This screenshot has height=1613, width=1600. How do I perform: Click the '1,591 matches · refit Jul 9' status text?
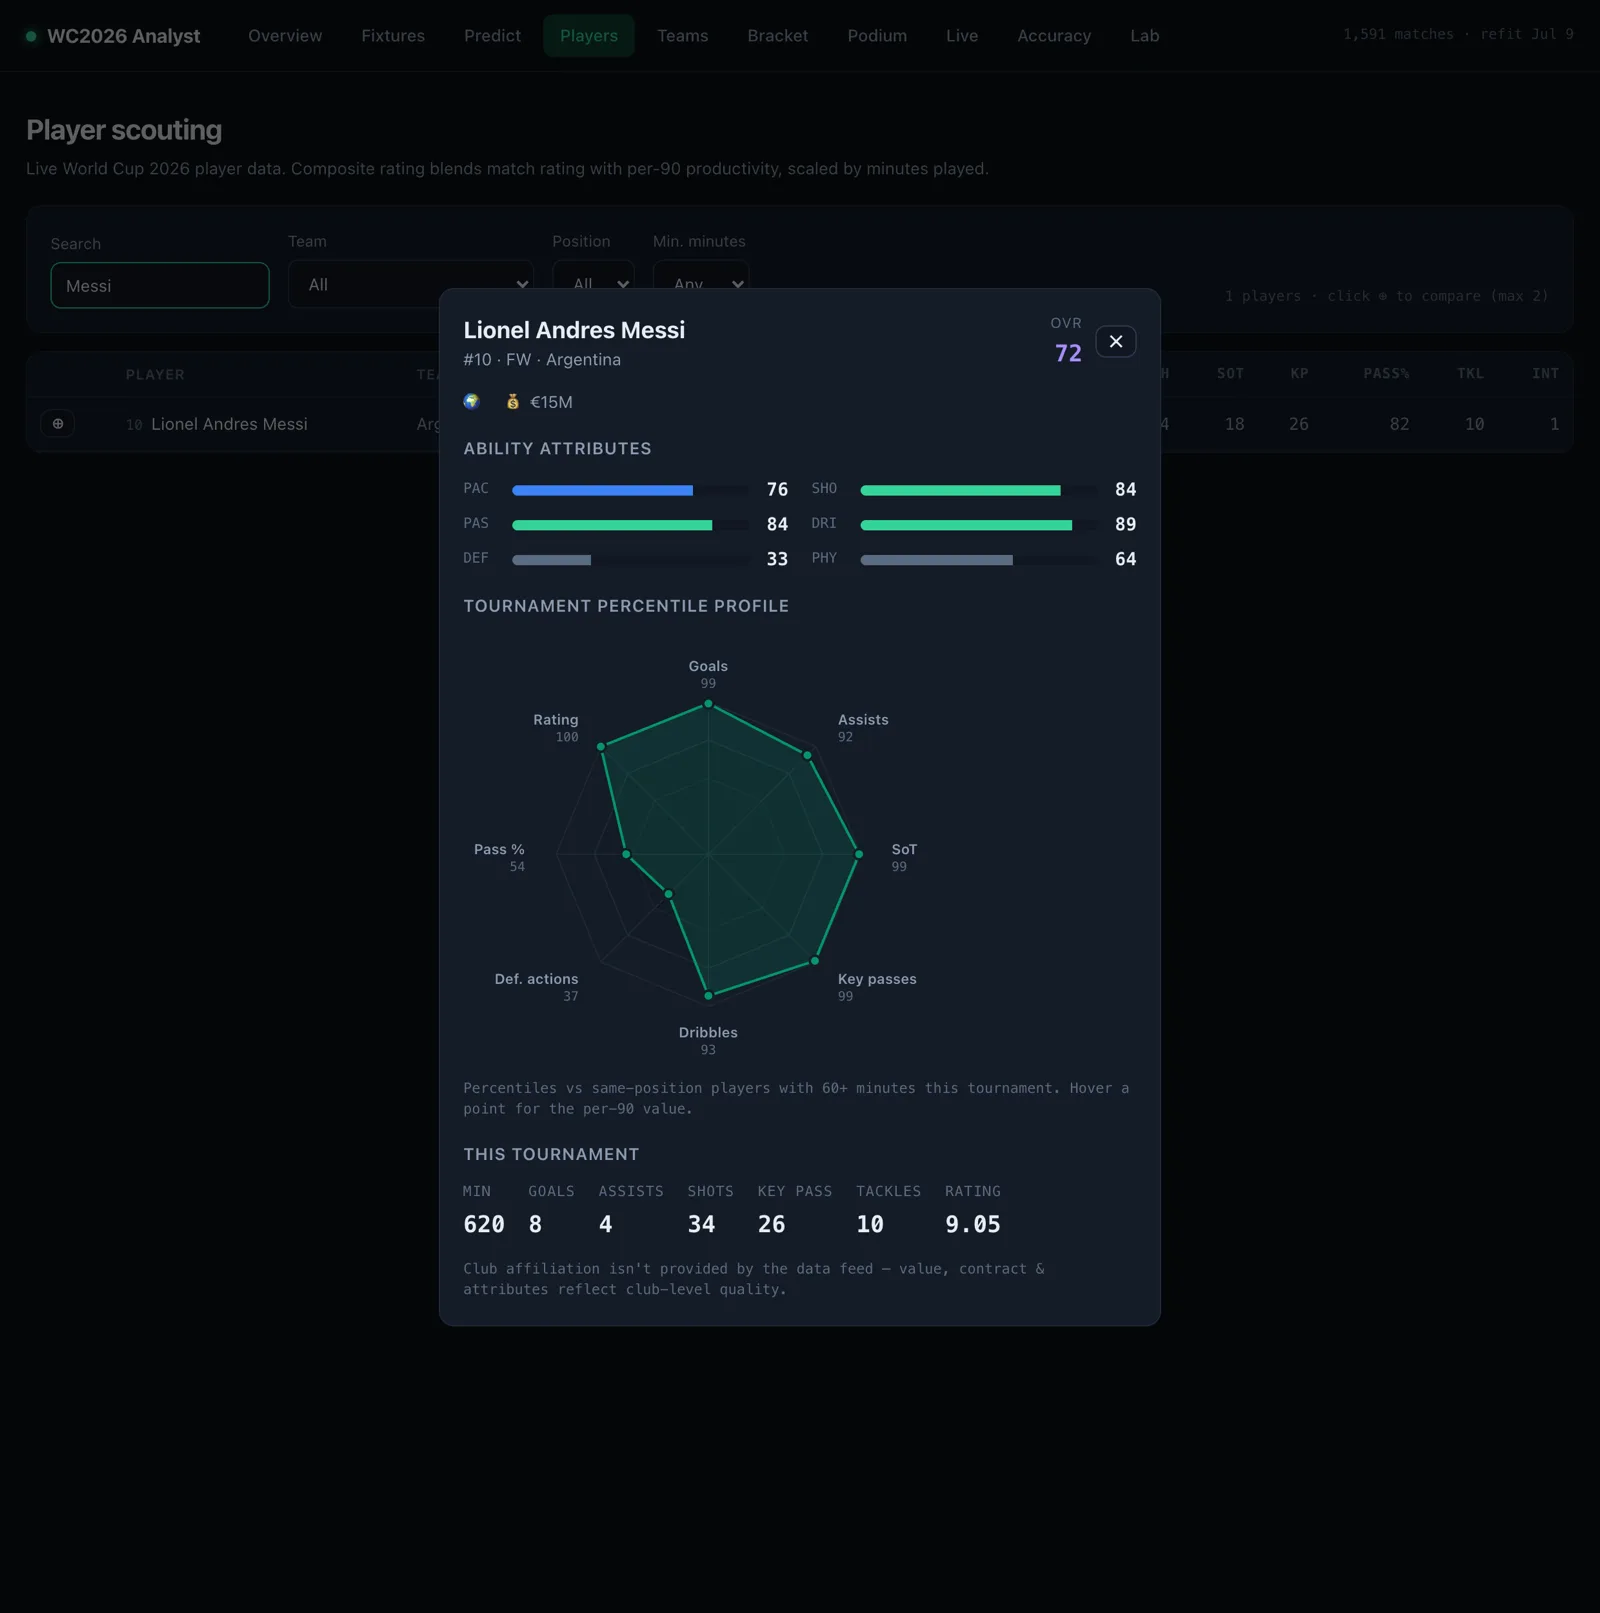click(x=1458, y=34)
